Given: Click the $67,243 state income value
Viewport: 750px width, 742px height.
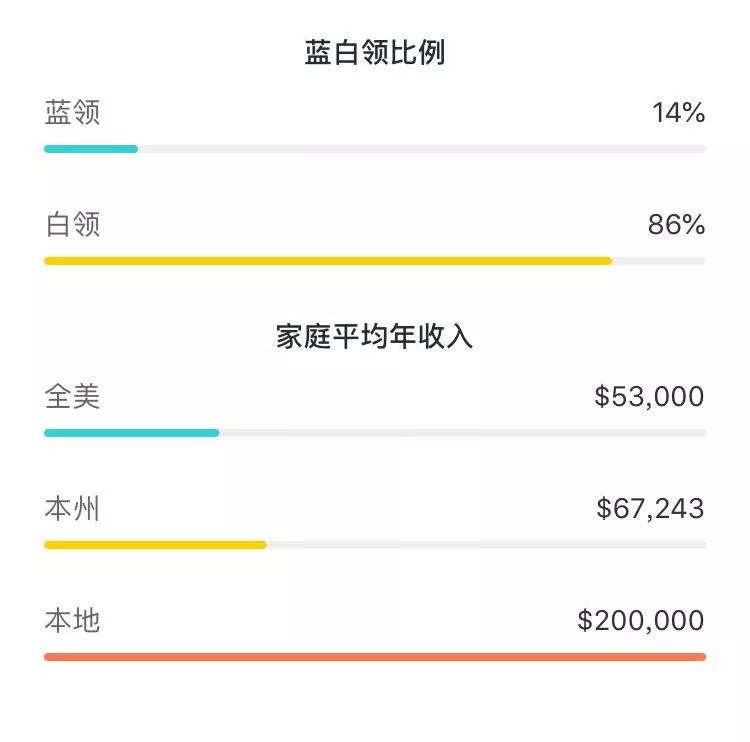Looking at the screenshot, I should click(650, 509).
